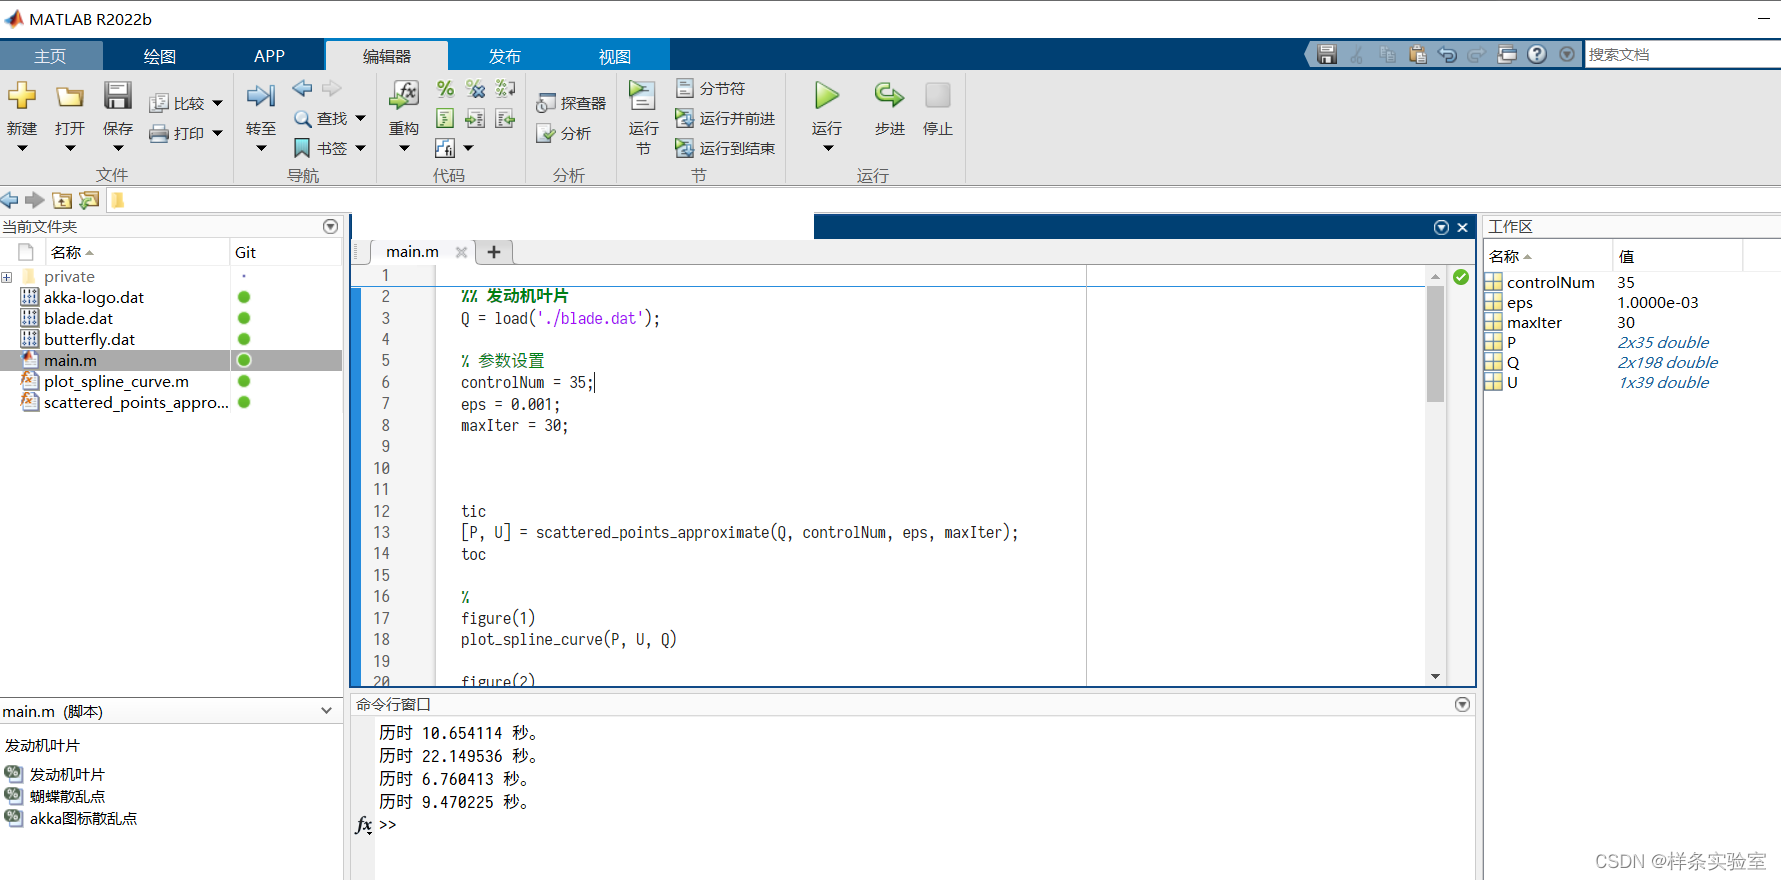Close the main.m editor tab

[461, 252]
